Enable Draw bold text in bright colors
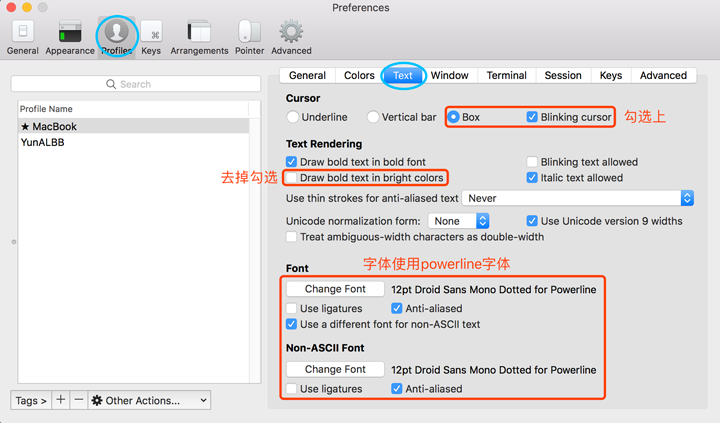Screen dimensions: 720x423 click(x=291, y=178)
